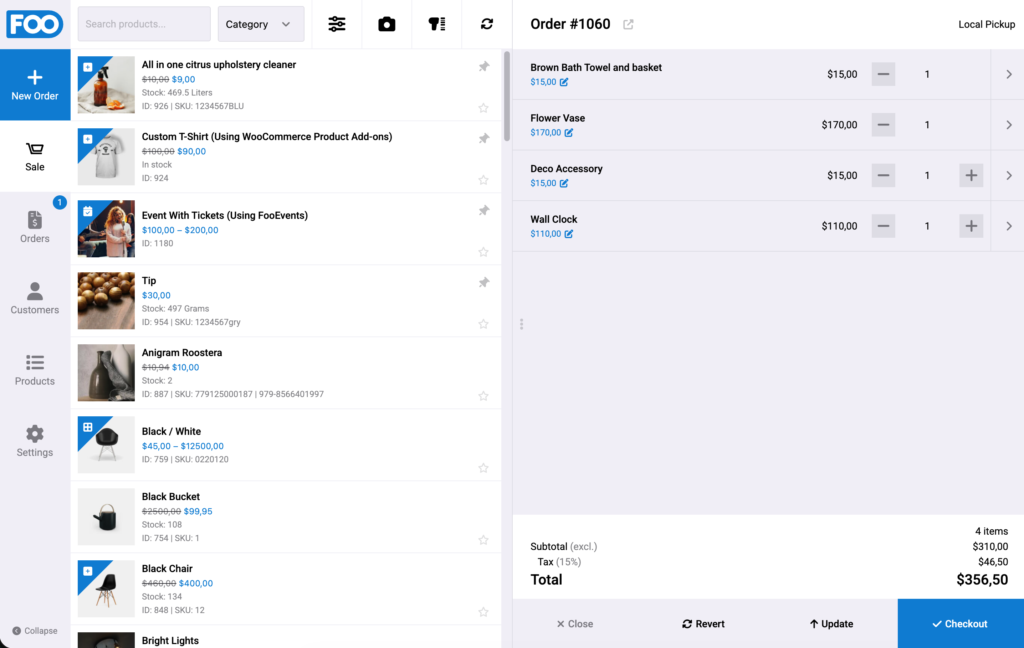Open the Category dropdown
The height and width of the screenshot is (648, 1024).
coord(261,24)
